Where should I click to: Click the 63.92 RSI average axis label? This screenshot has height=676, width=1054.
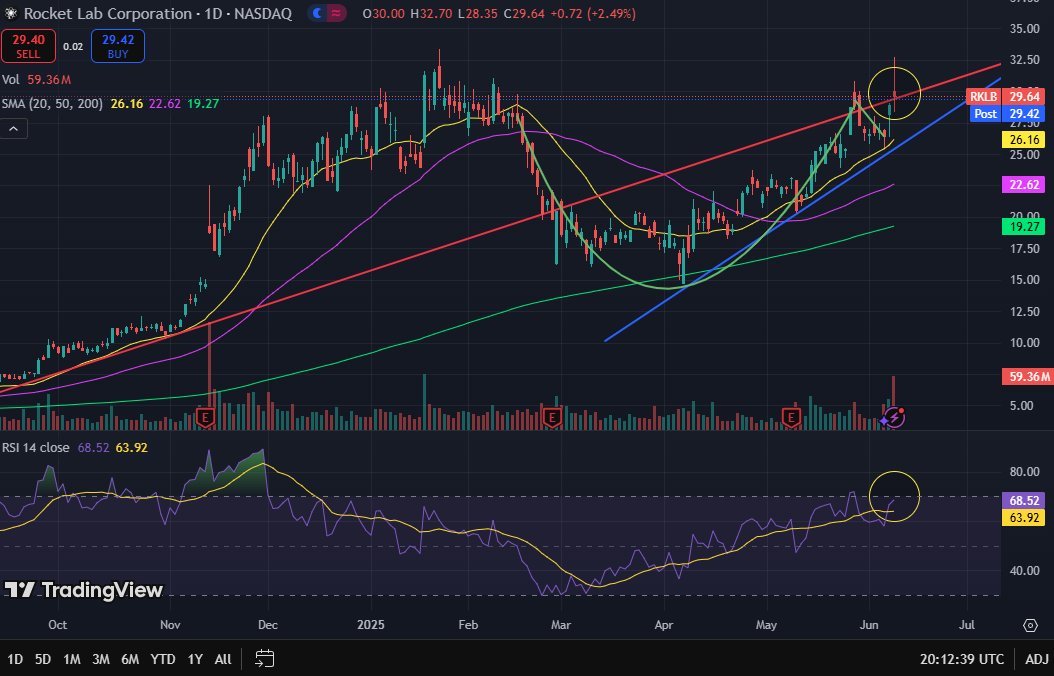pos(1024,517)
